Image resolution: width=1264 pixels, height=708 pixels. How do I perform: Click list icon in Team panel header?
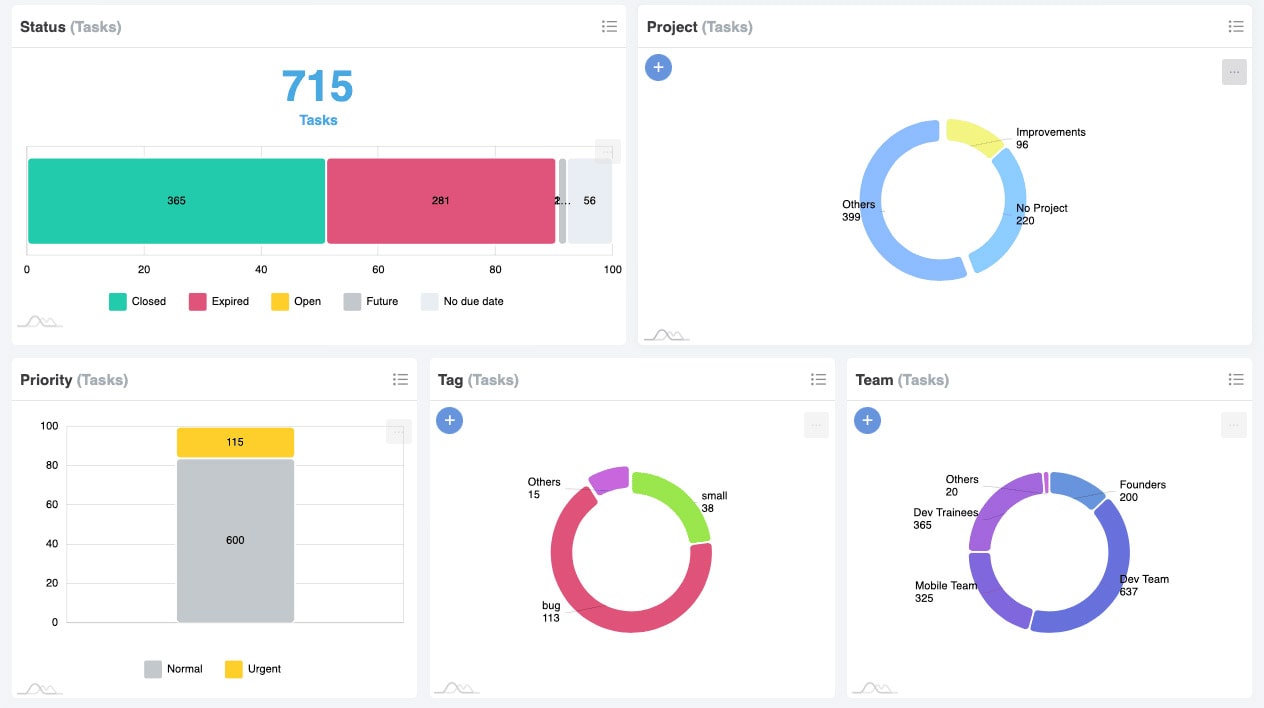point(1236,379)
